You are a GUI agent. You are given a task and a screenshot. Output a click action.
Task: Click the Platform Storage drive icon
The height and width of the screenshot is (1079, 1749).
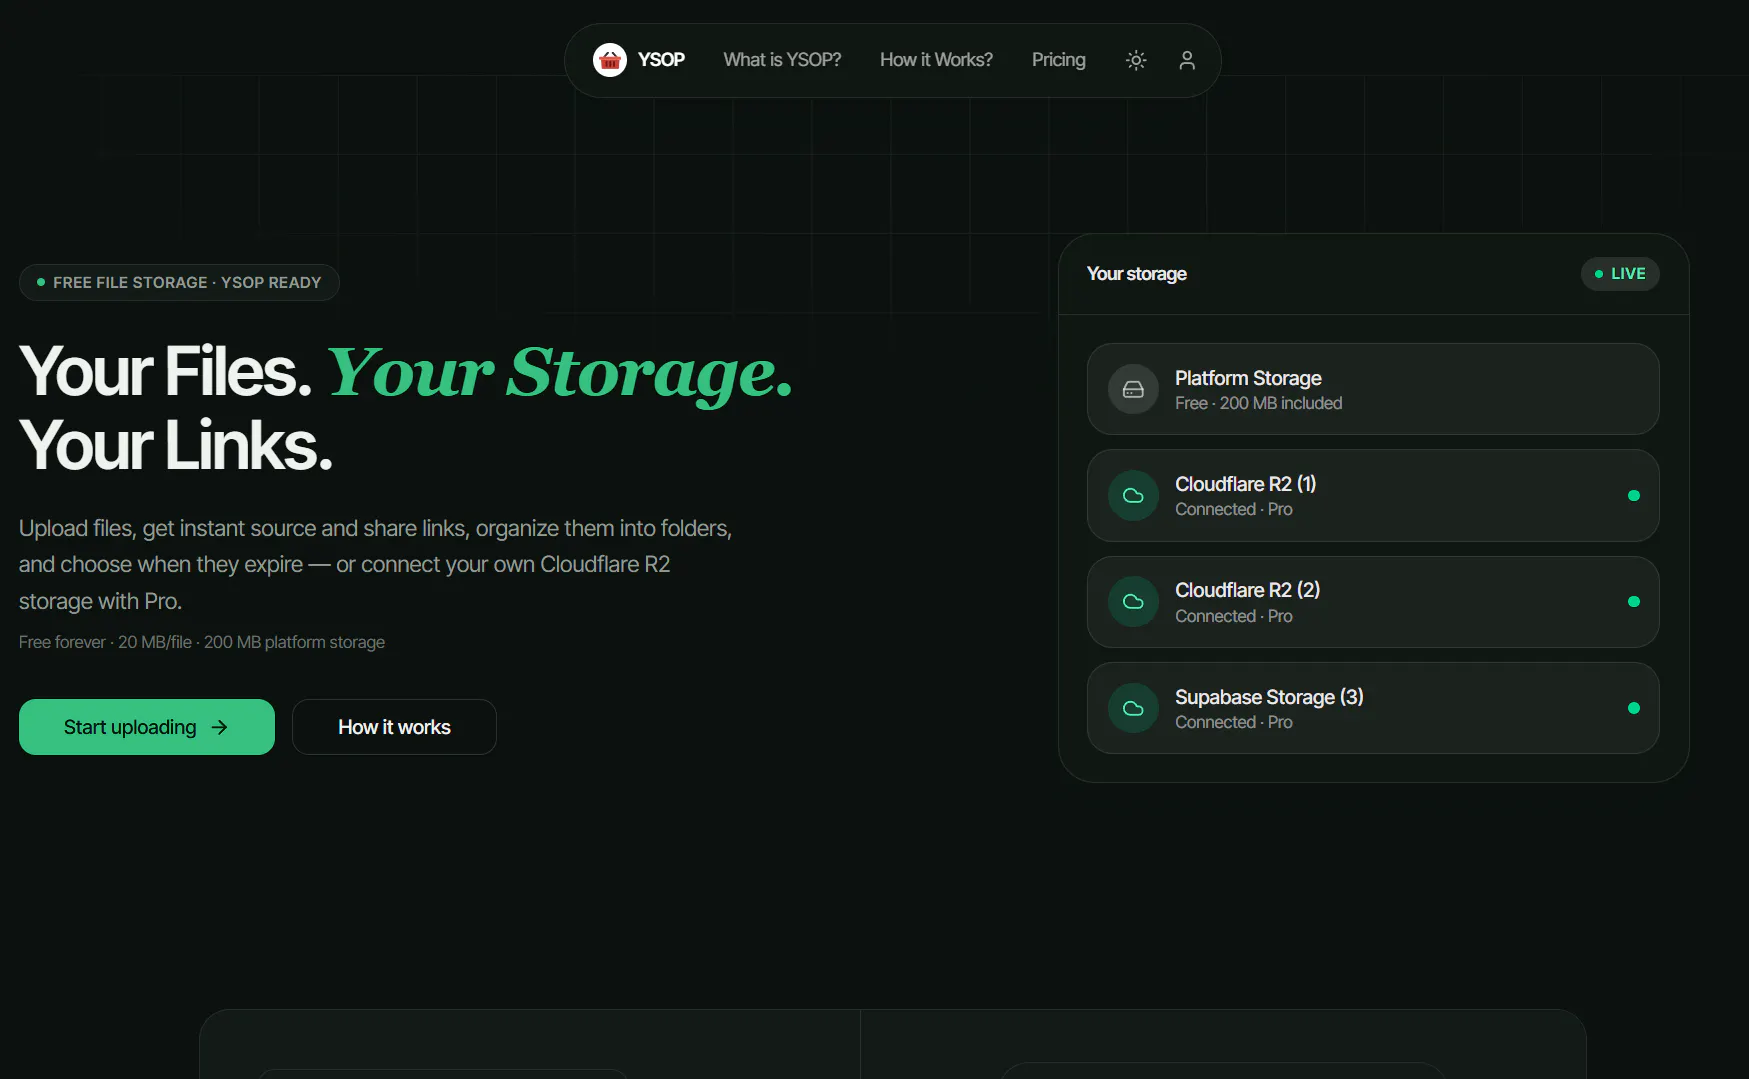pyautogui.click(x=1133, y=389)
